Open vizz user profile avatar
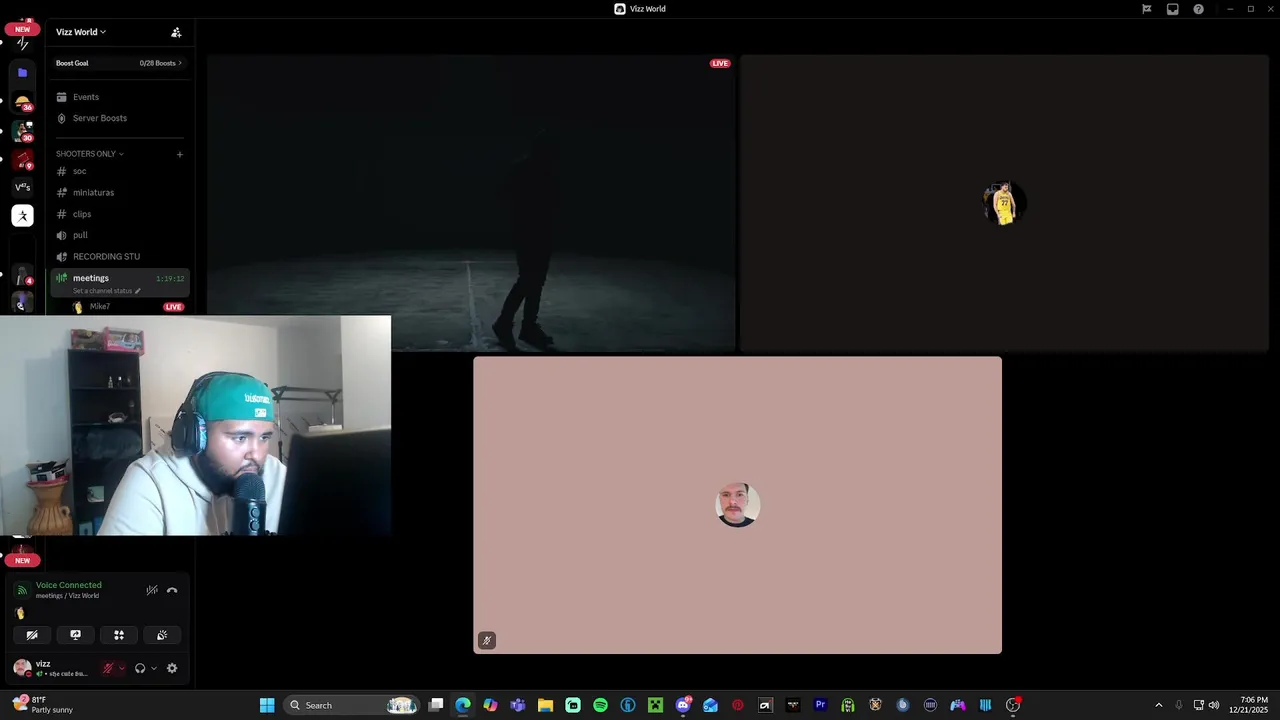 coord(22,668)
